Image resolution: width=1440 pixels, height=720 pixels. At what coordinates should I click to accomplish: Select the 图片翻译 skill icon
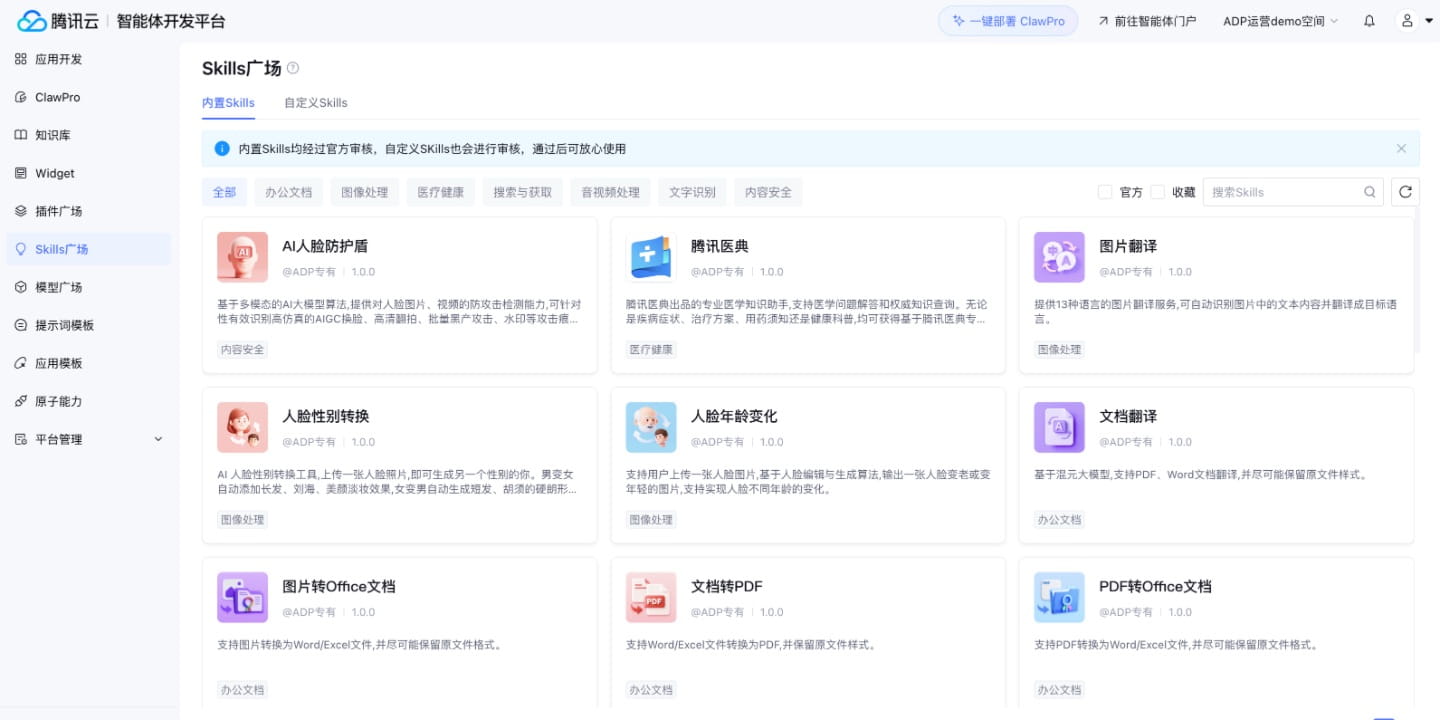(1059, 258)
